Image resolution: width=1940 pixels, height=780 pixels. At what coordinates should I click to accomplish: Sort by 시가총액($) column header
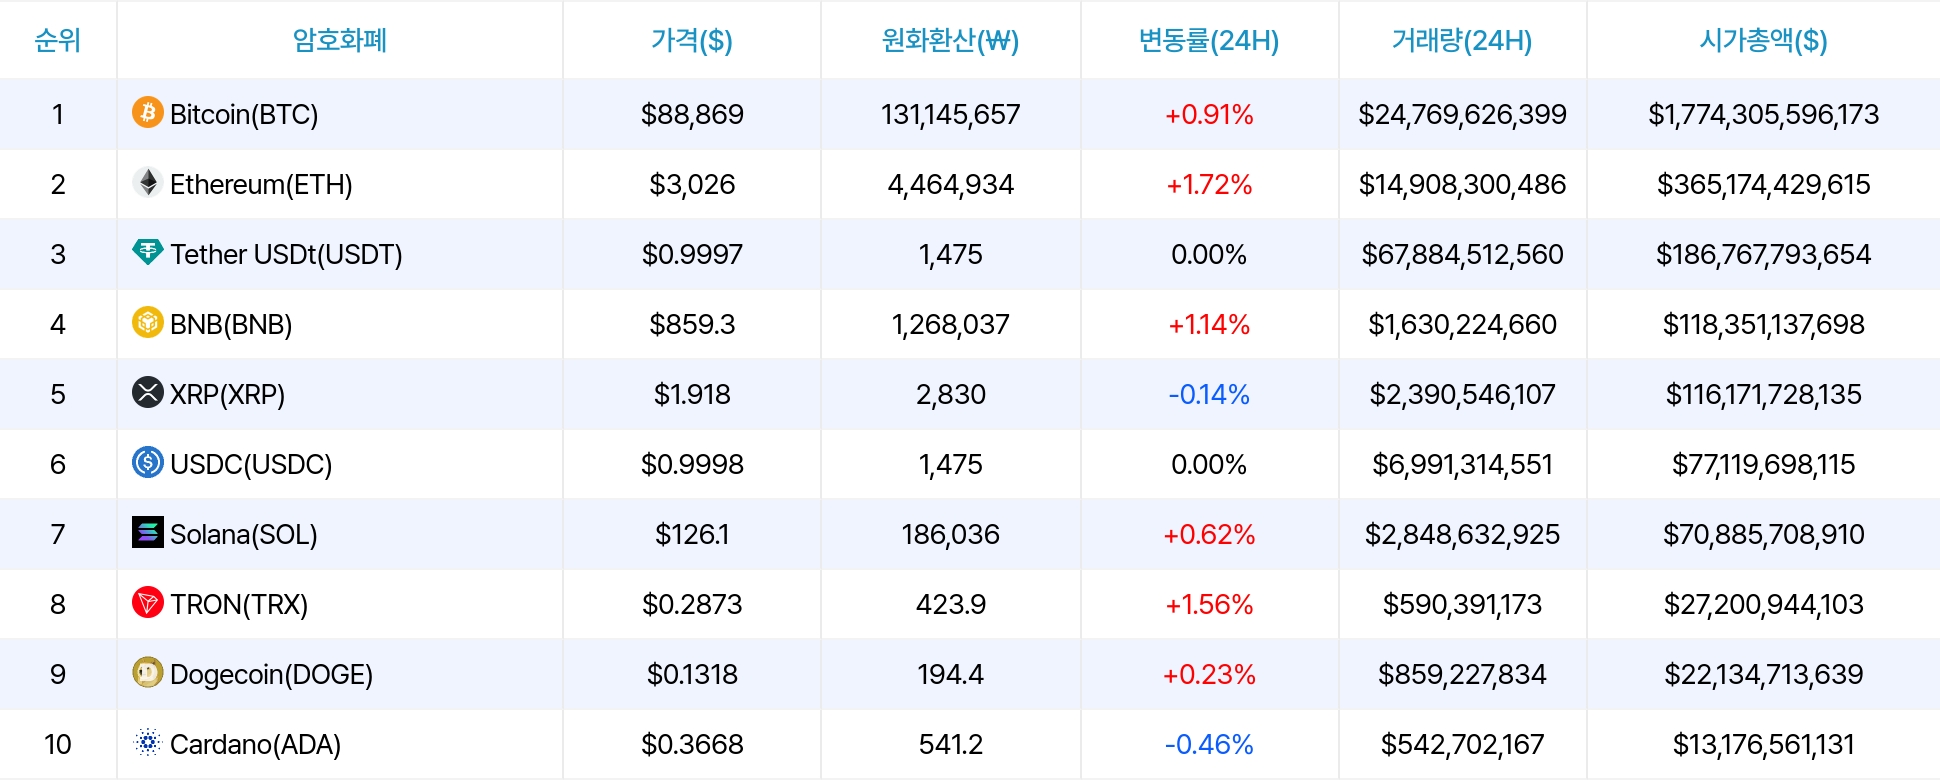tap(1763, 40)
